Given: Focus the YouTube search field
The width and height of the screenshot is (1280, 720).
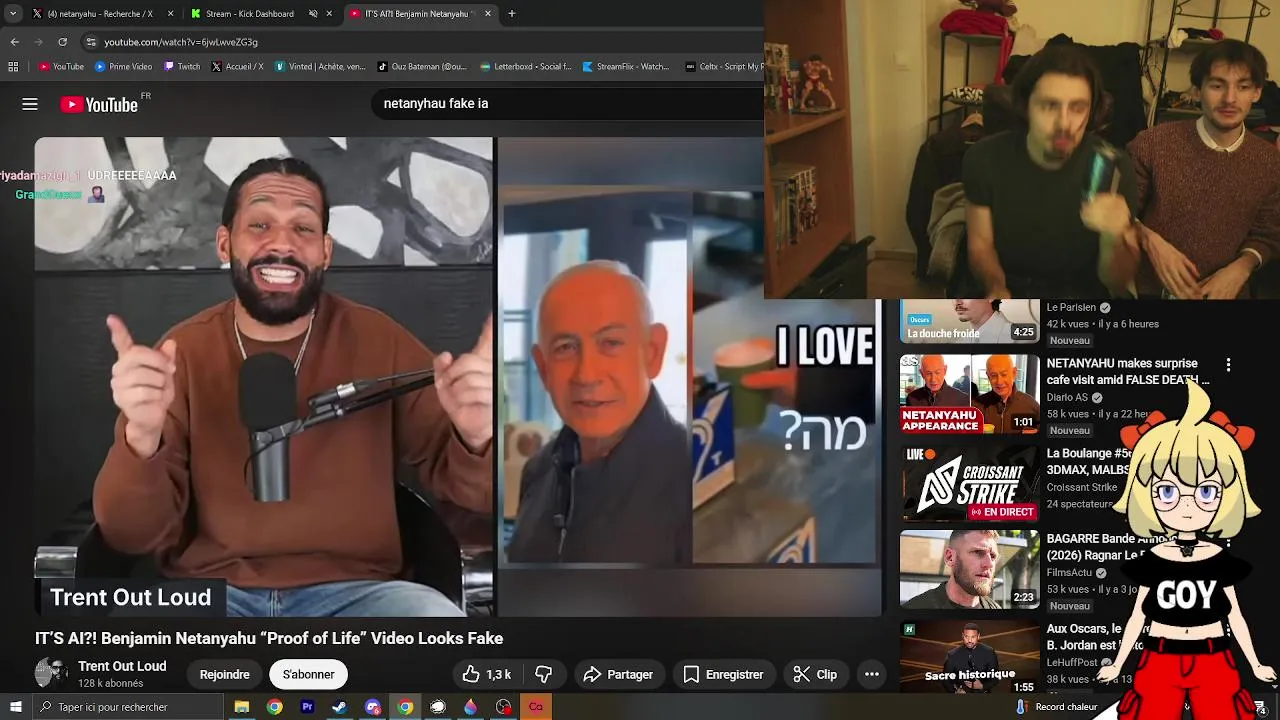Looking at the screenshot, I should 568,104.
